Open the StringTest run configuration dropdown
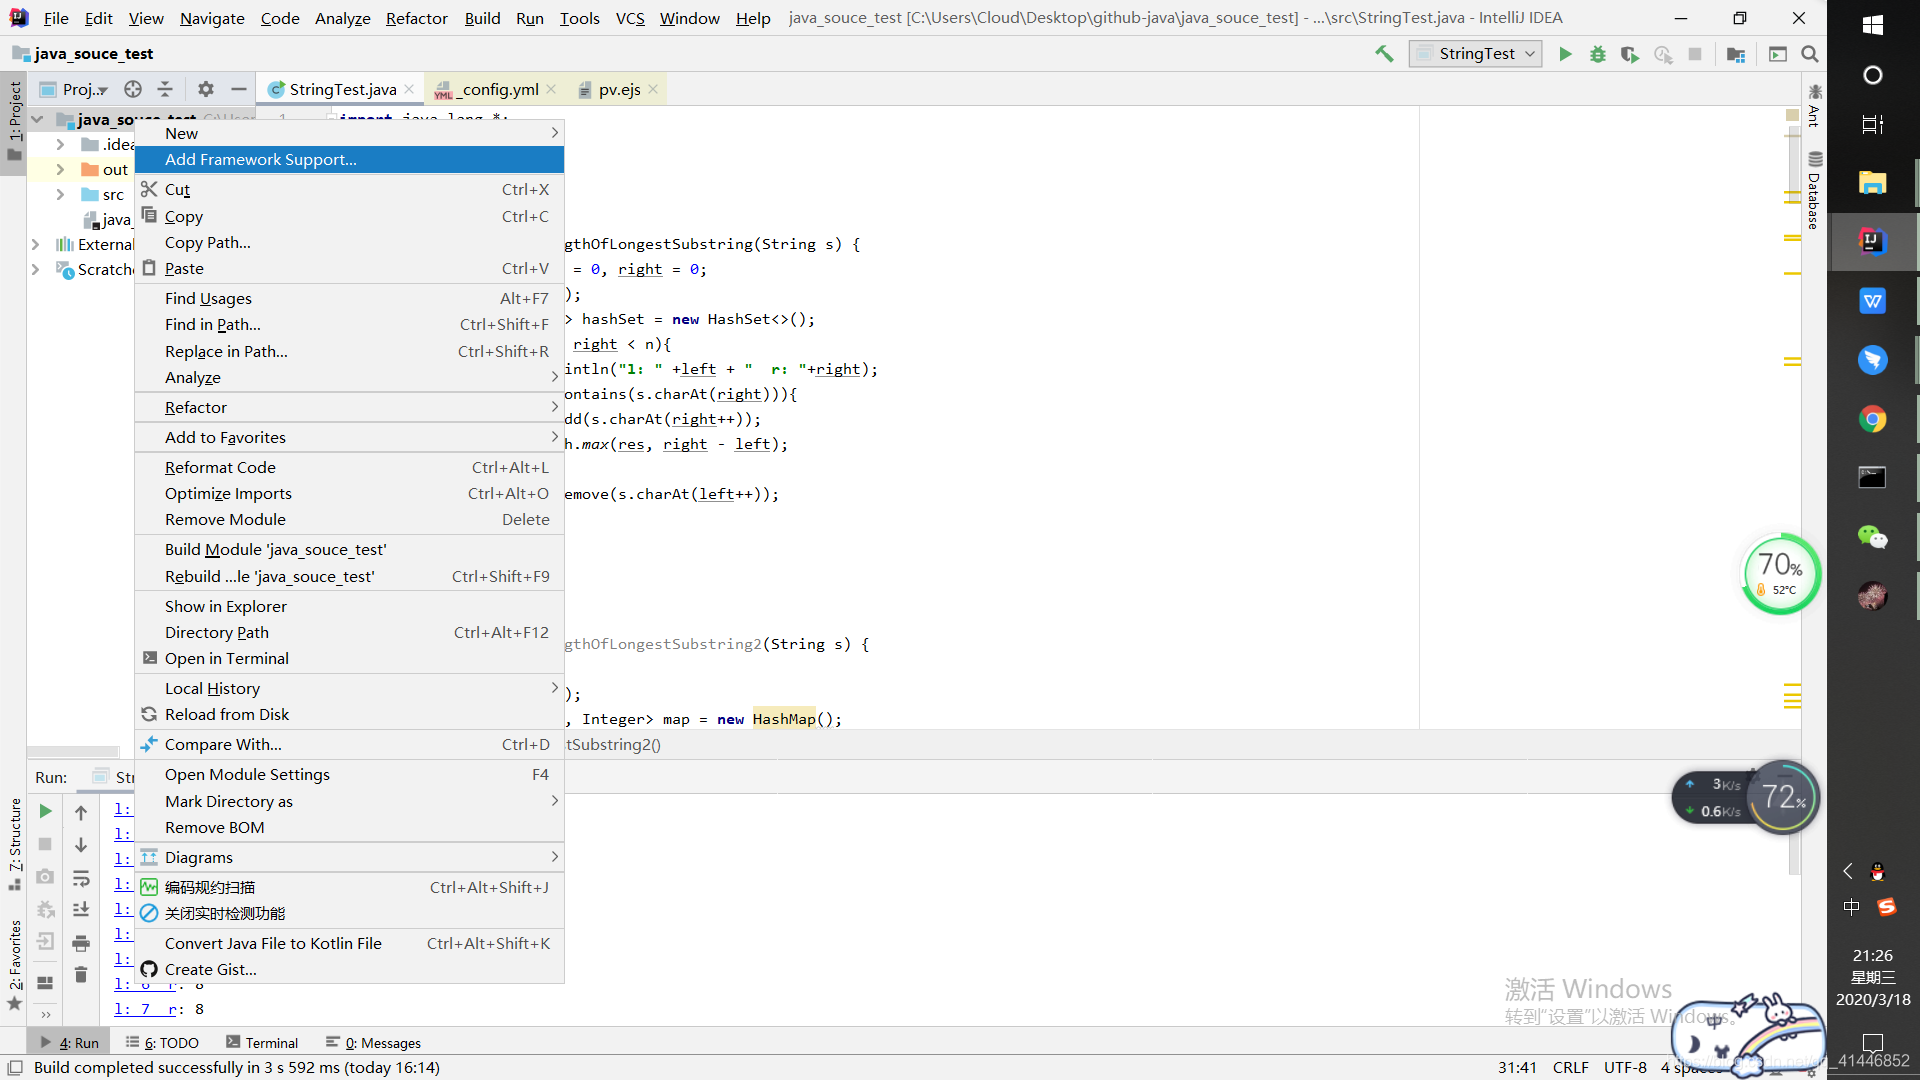 point(1475,54)
